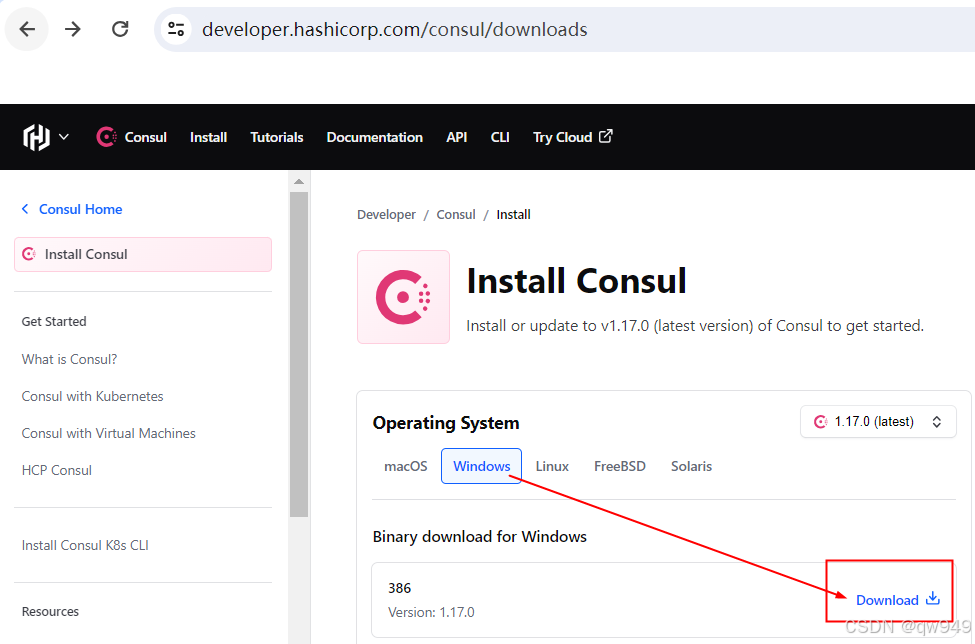Switch to the FreeBSD tab

[x=619, y=466]
